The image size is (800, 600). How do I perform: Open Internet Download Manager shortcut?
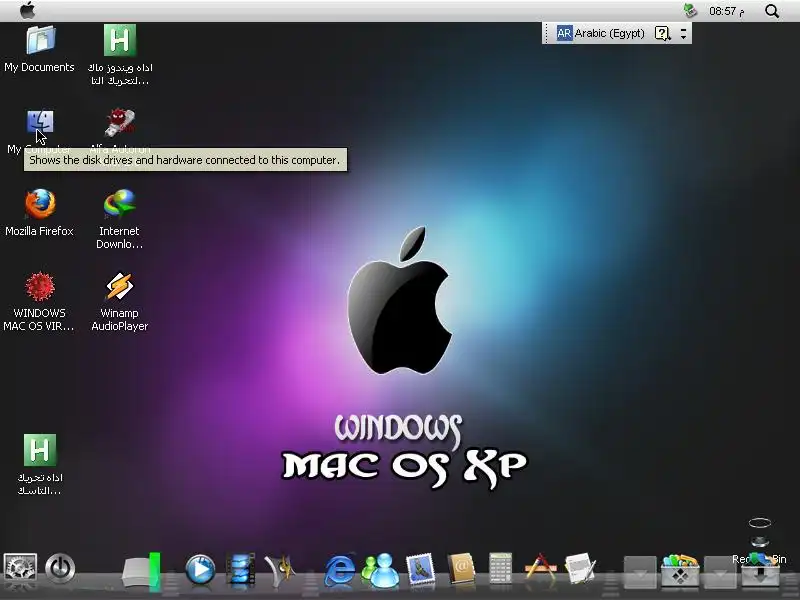coord(120,204)
